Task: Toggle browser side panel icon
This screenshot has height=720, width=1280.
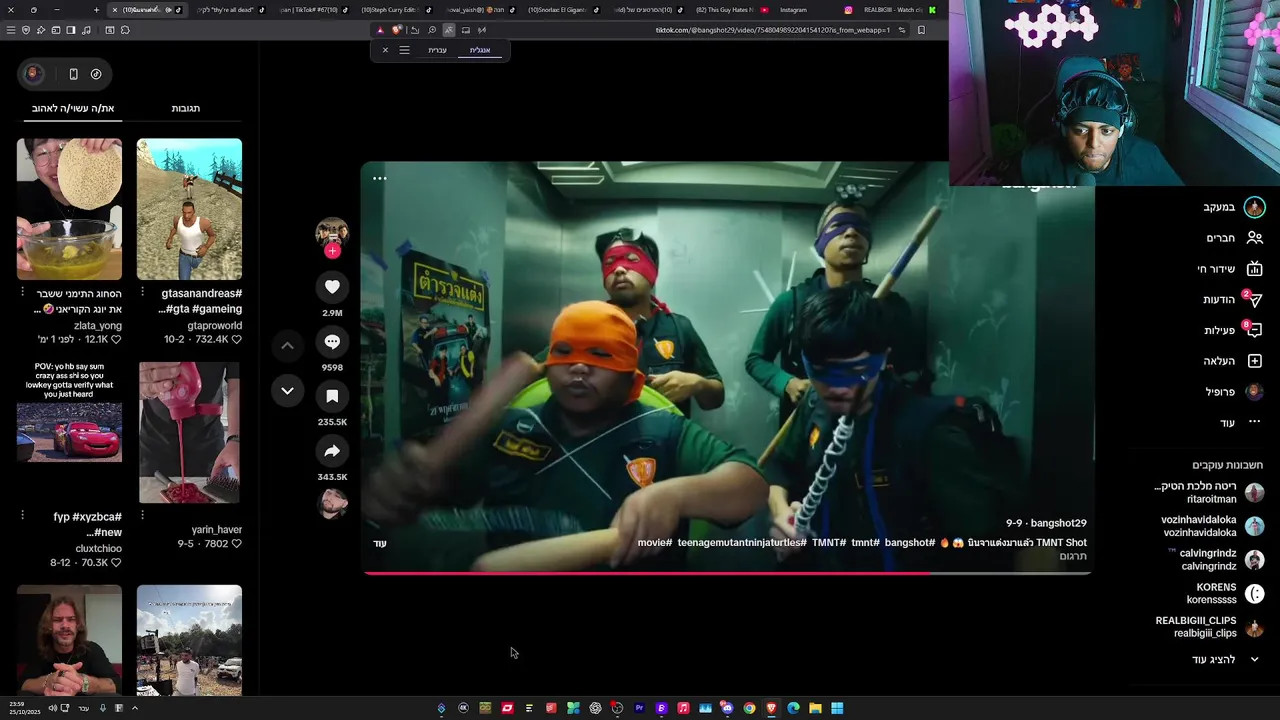Action: click(x=71, y=30)
